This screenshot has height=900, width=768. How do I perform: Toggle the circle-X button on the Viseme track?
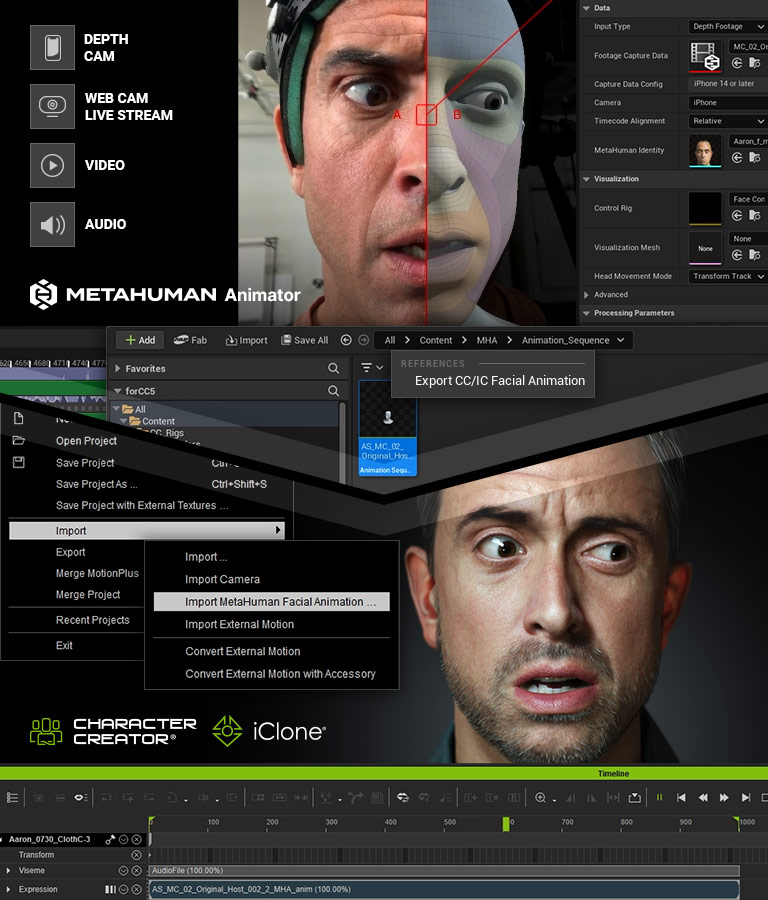pyautogui.click(x=137, y=871)
